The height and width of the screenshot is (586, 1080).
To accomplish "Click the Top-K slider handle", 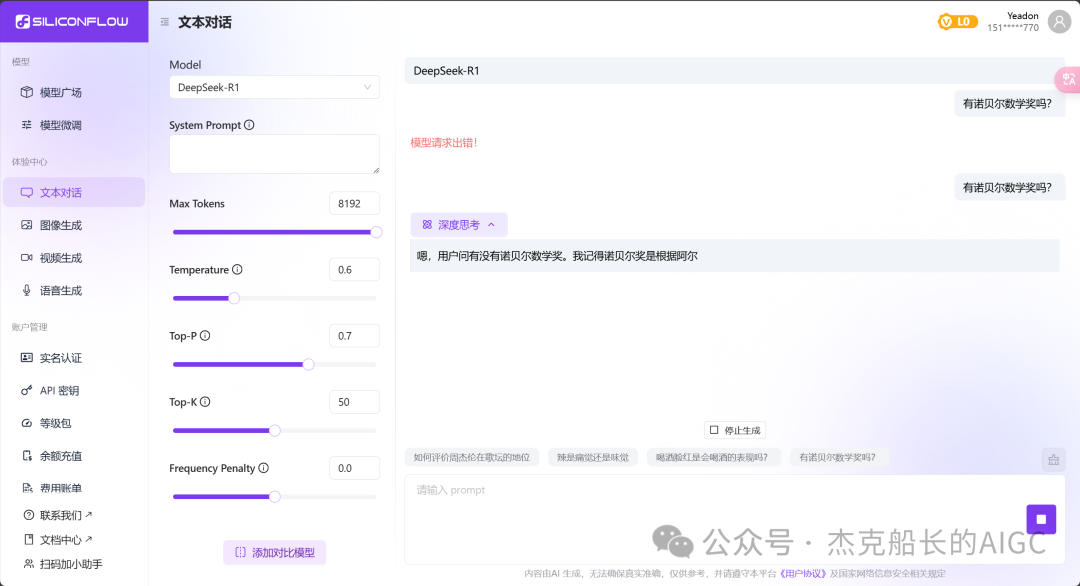I will pyautogui.click(x=275, y=430).
